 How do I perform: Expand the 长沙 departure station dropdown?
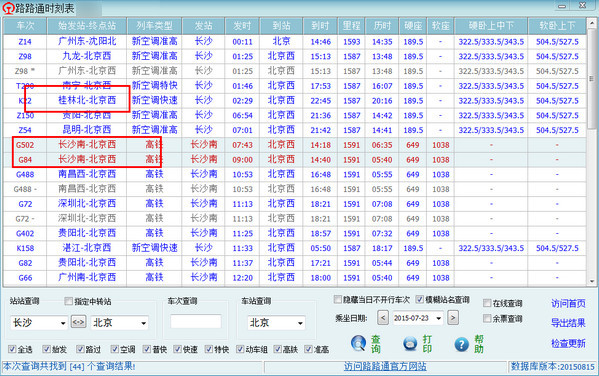pyautogui.click(x=63, y=323)
